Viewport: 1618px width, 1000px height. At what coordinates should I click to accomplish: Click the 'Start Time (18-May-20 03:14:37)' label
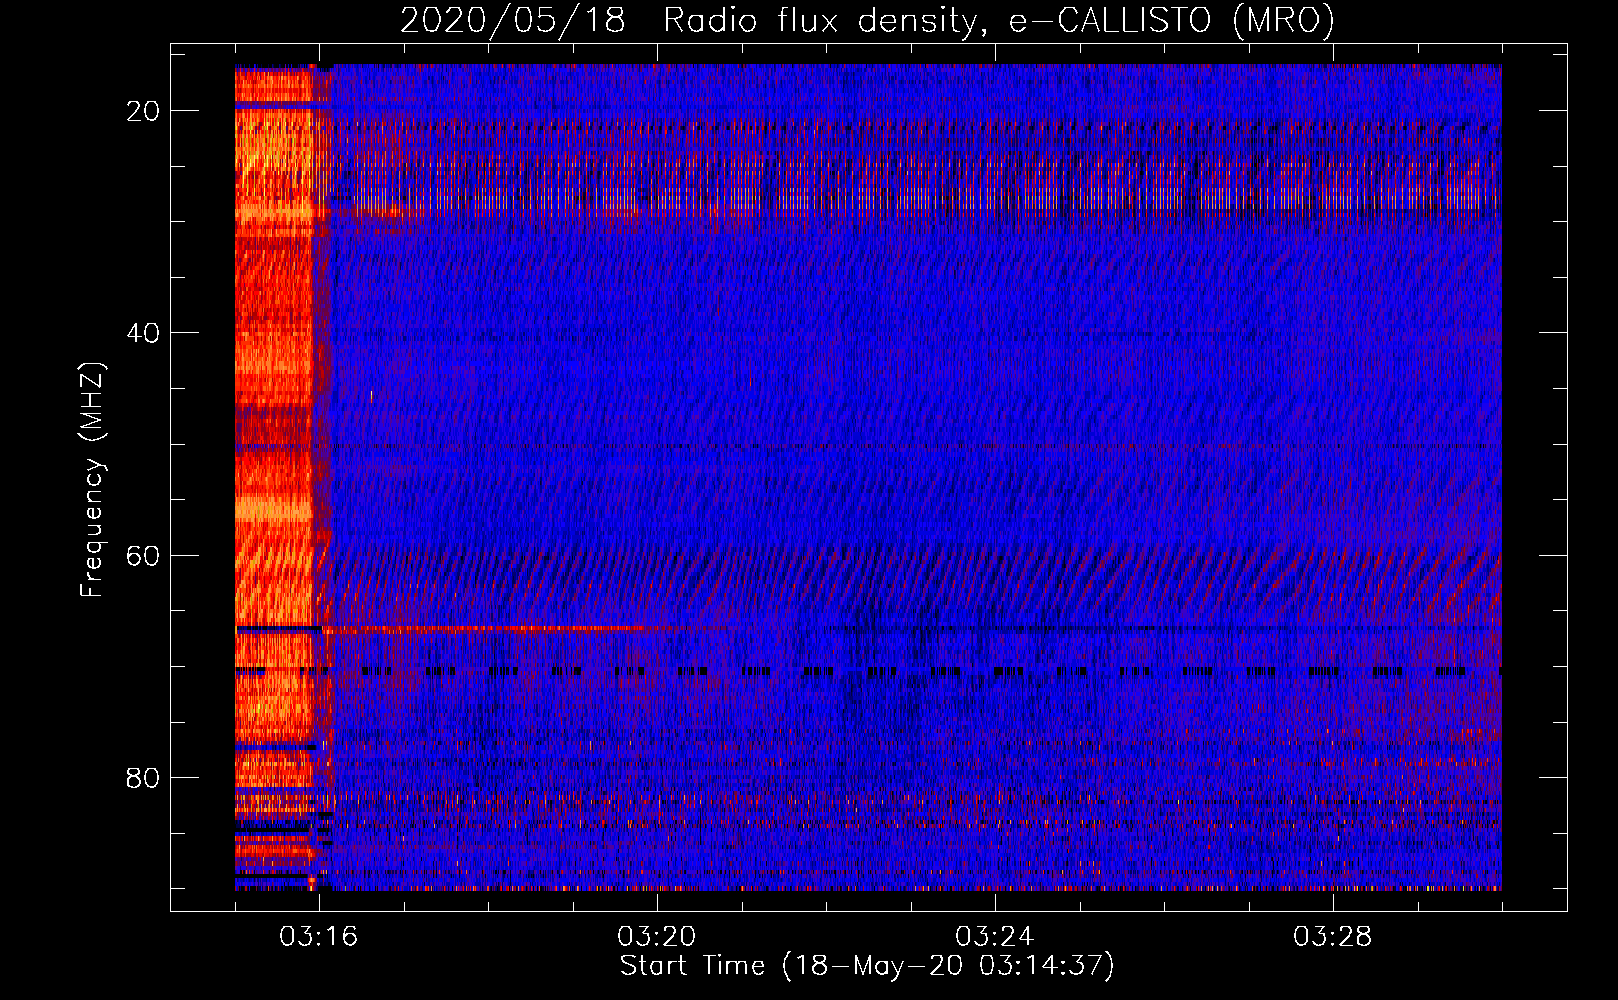click(x=867, y=966)
